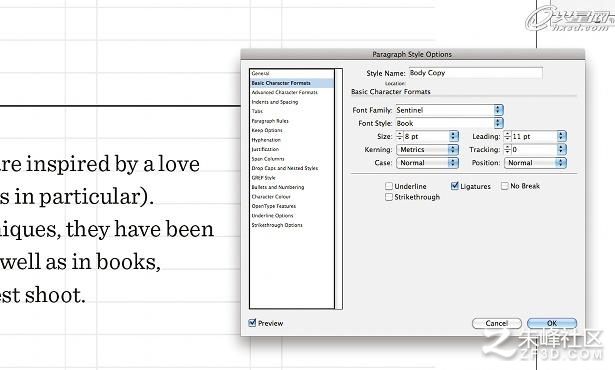Open Underline Options category

tap(272, 215)
